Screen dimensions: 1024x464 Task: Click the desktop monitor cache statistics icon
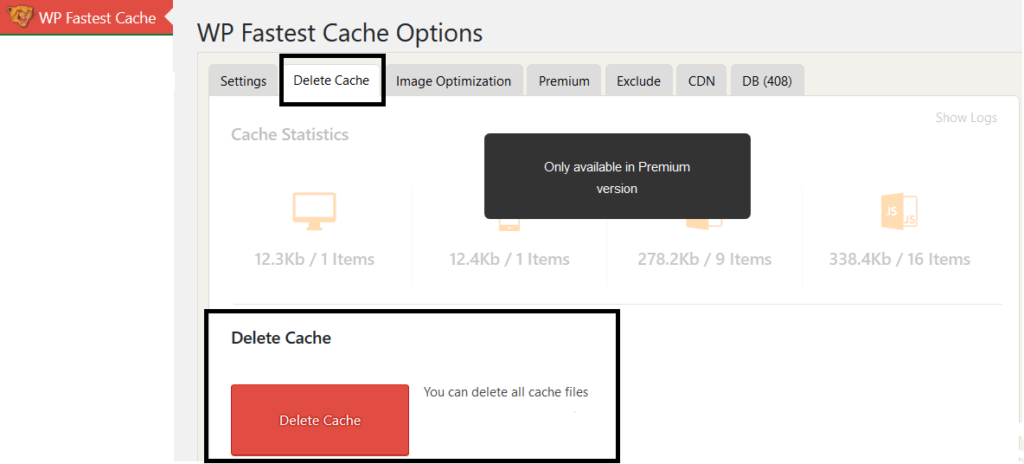pos(314,211)
